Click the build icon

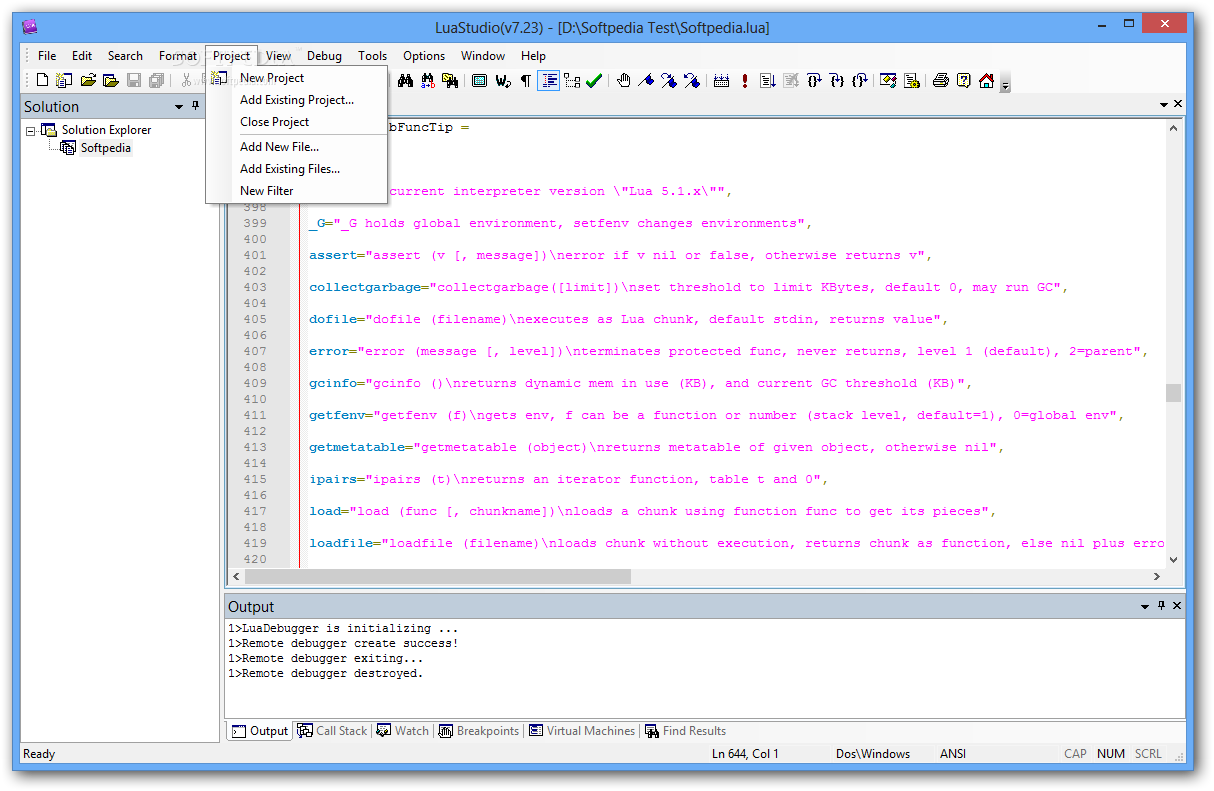point(722,81)
